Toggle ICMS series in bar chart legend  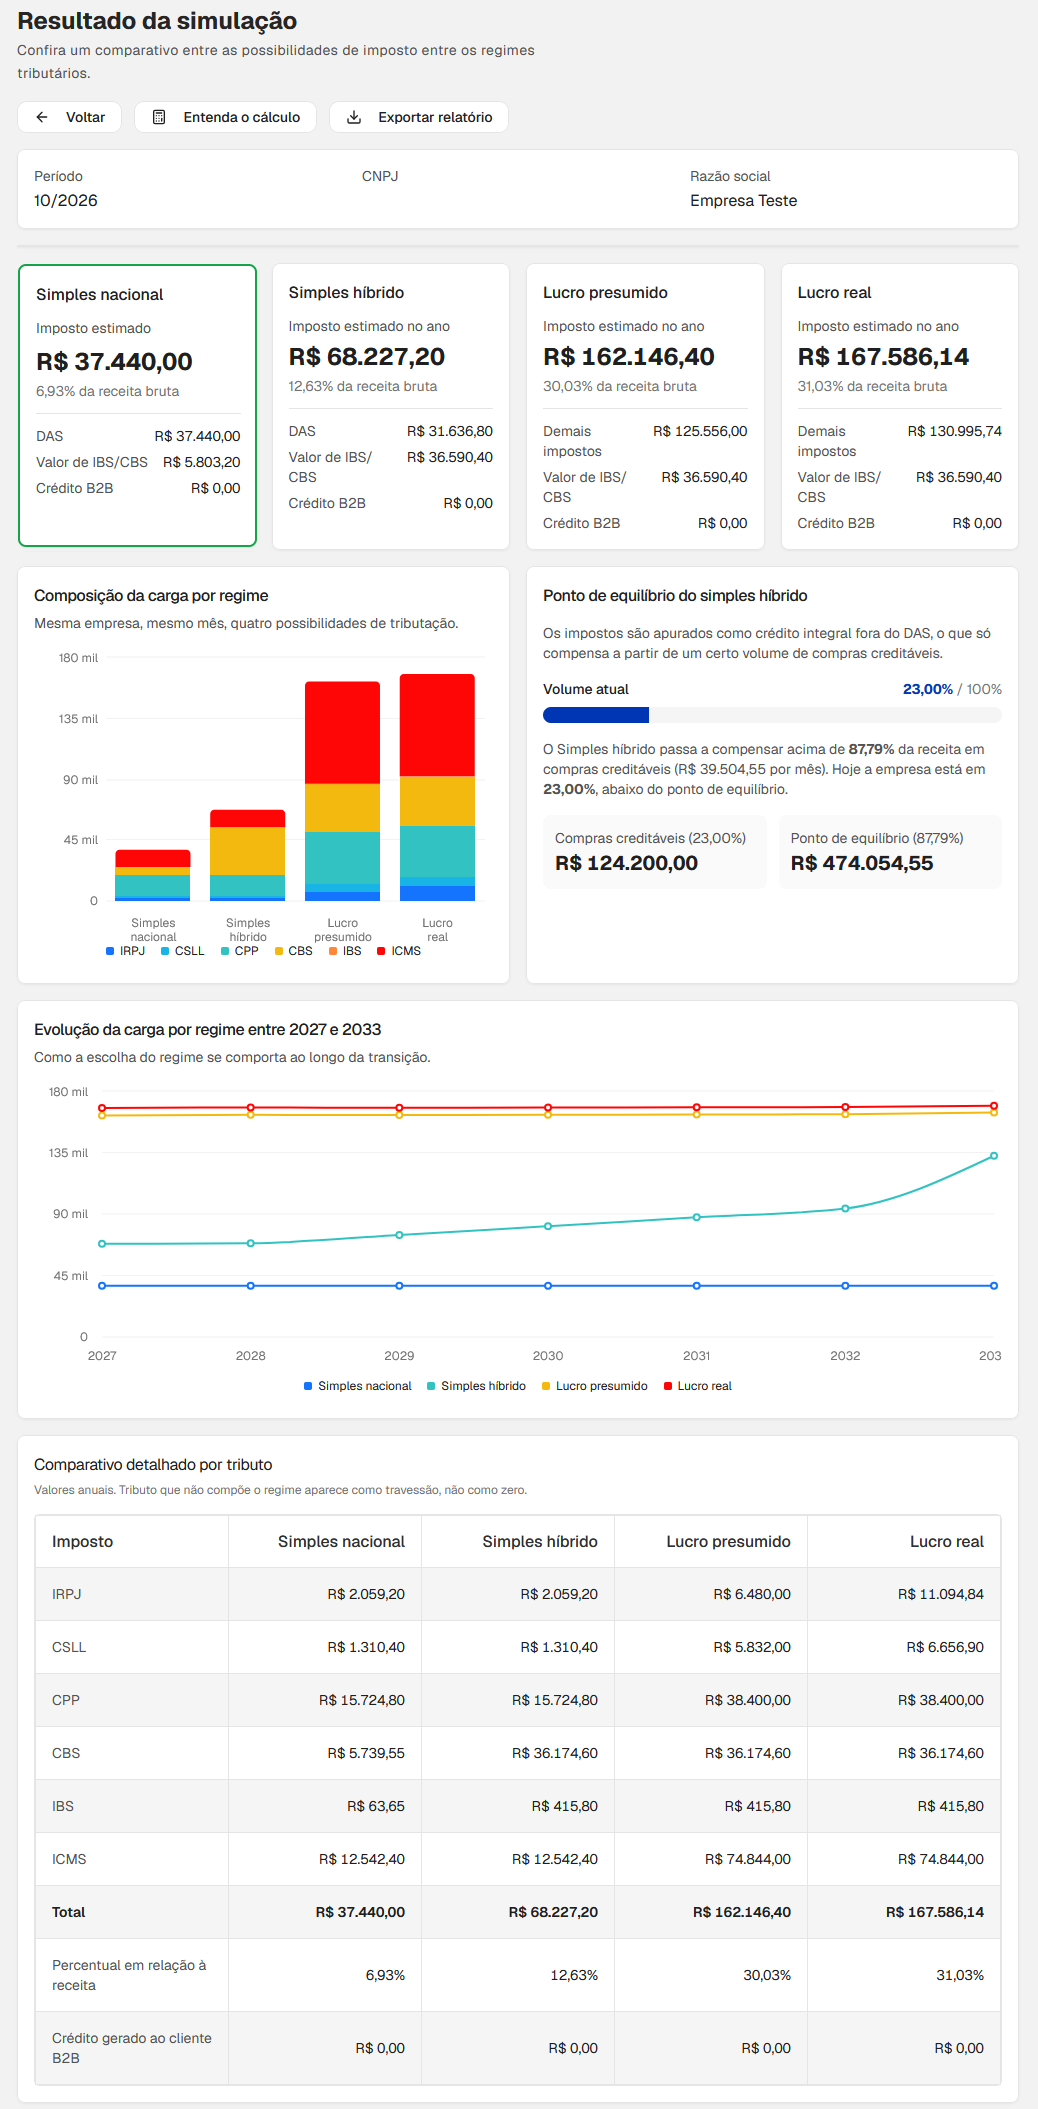[x=399, y=951]
